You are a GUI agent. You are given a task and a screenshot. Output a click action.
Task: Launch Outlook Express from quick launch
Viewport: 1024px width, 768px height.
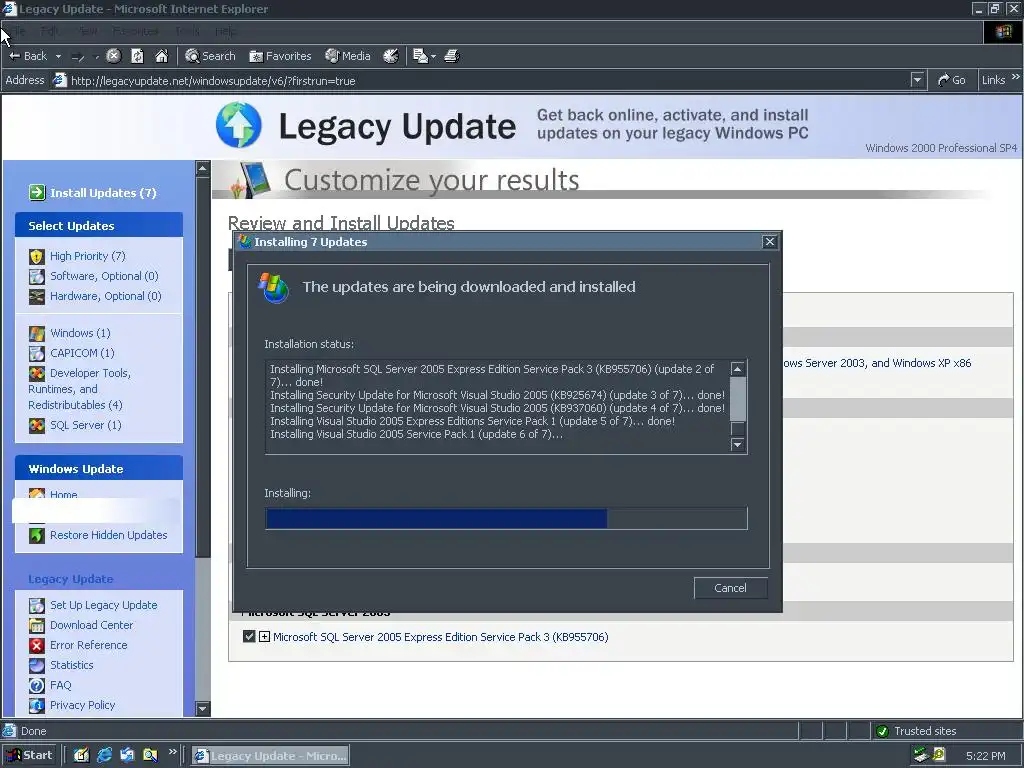(x=127, y=755)
